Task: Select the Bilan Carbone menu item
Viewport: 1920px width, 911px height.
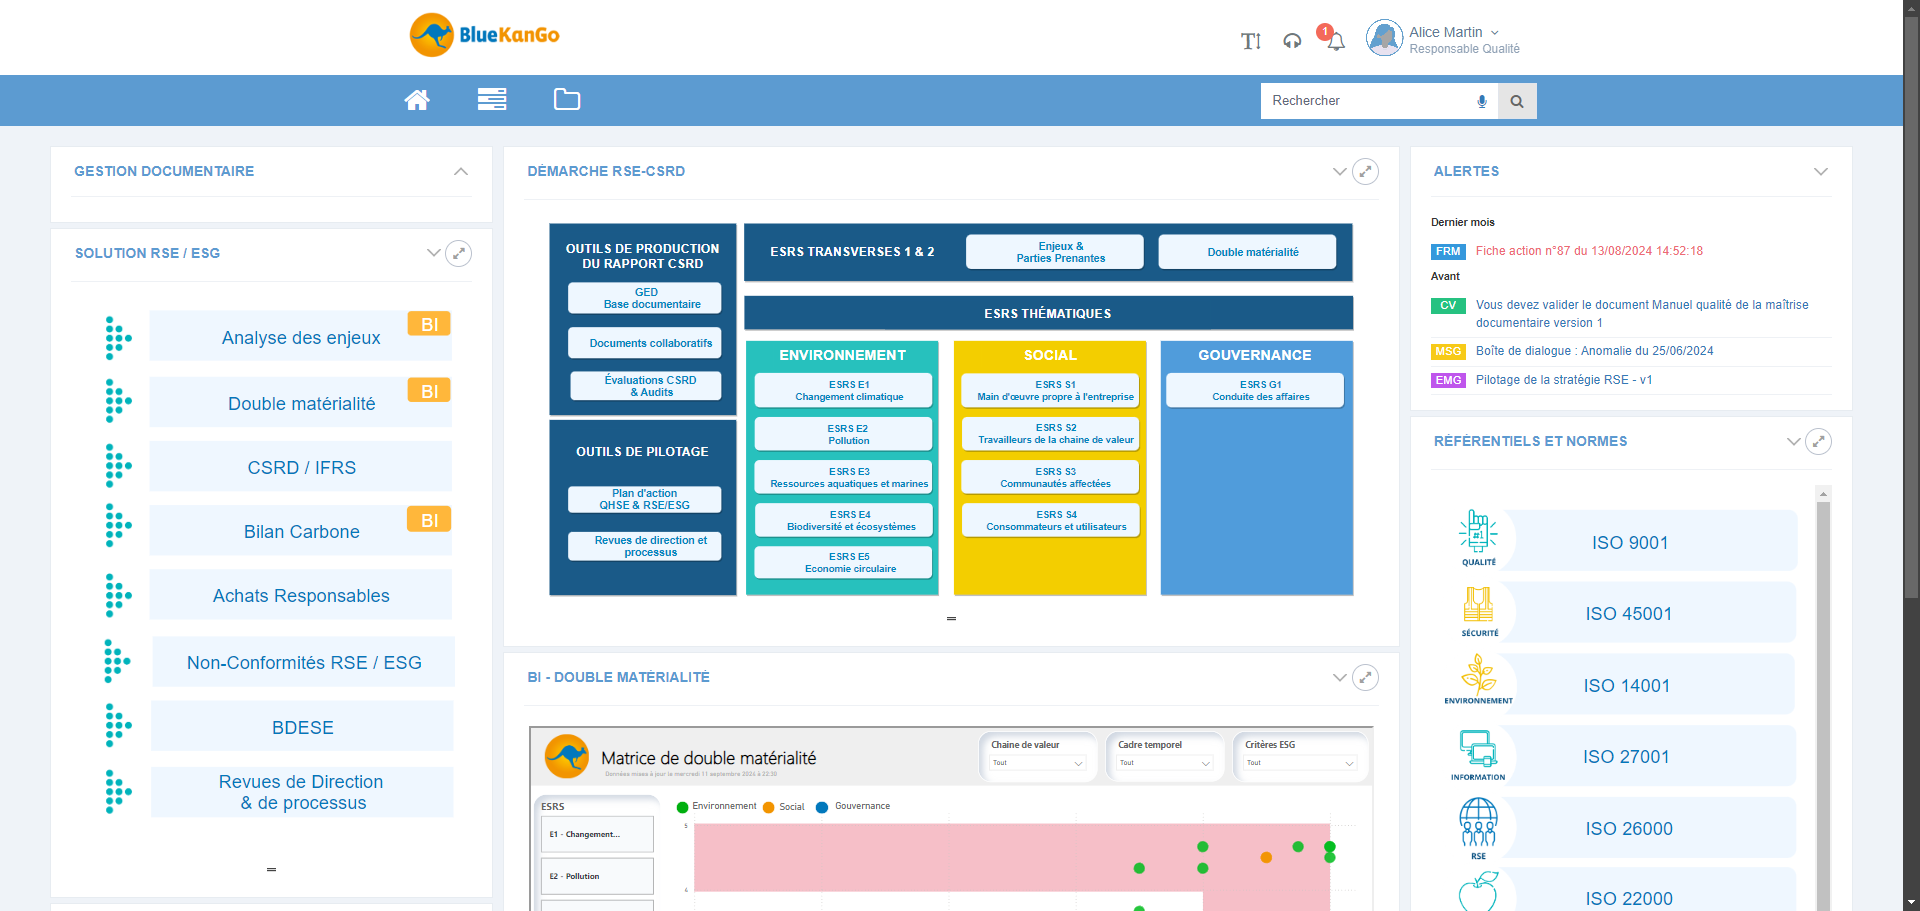Action: click(301, 531)
